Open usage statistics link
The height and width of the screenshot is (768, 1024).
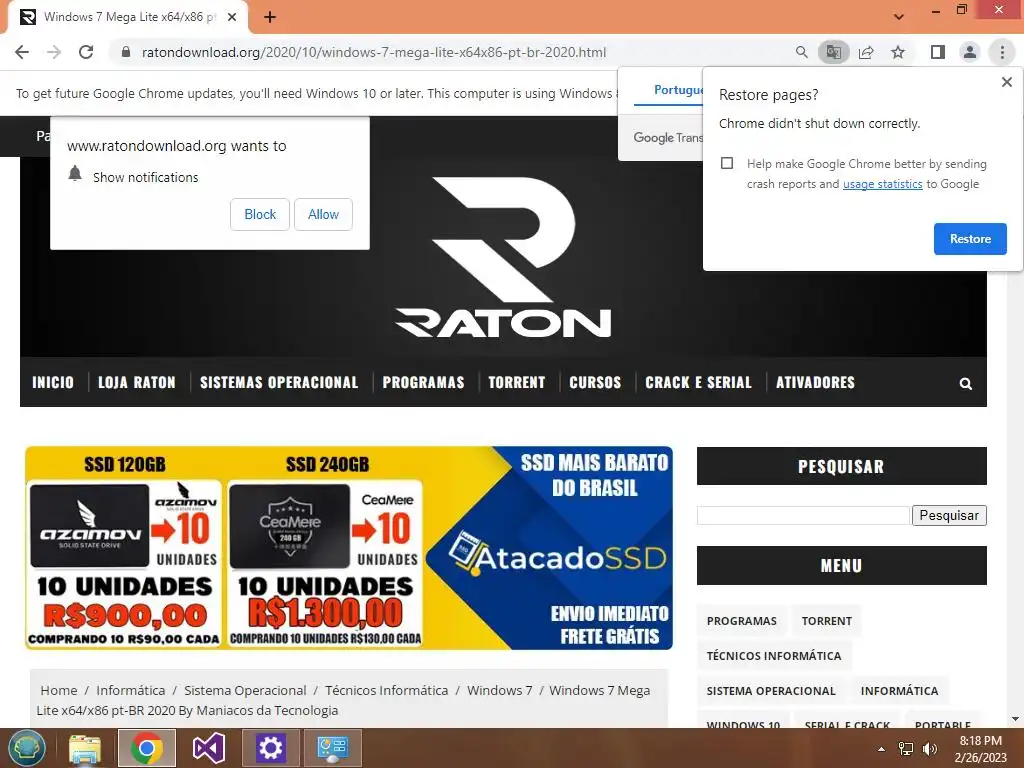(882, 184)
